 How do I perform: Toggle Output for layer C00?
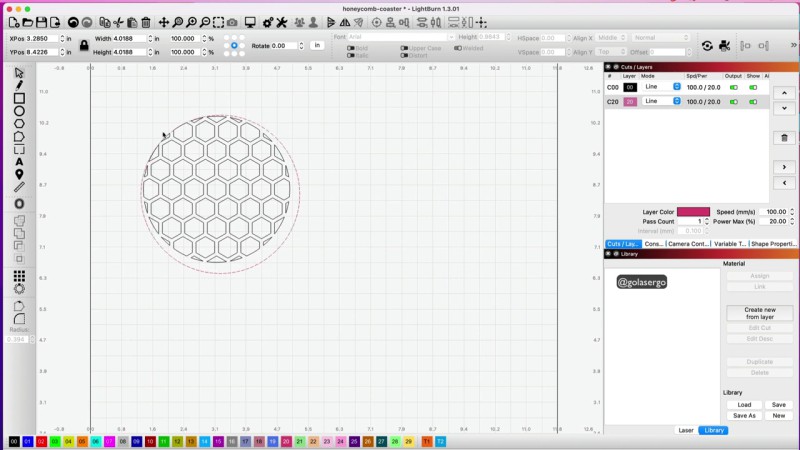tap(734, 88)
